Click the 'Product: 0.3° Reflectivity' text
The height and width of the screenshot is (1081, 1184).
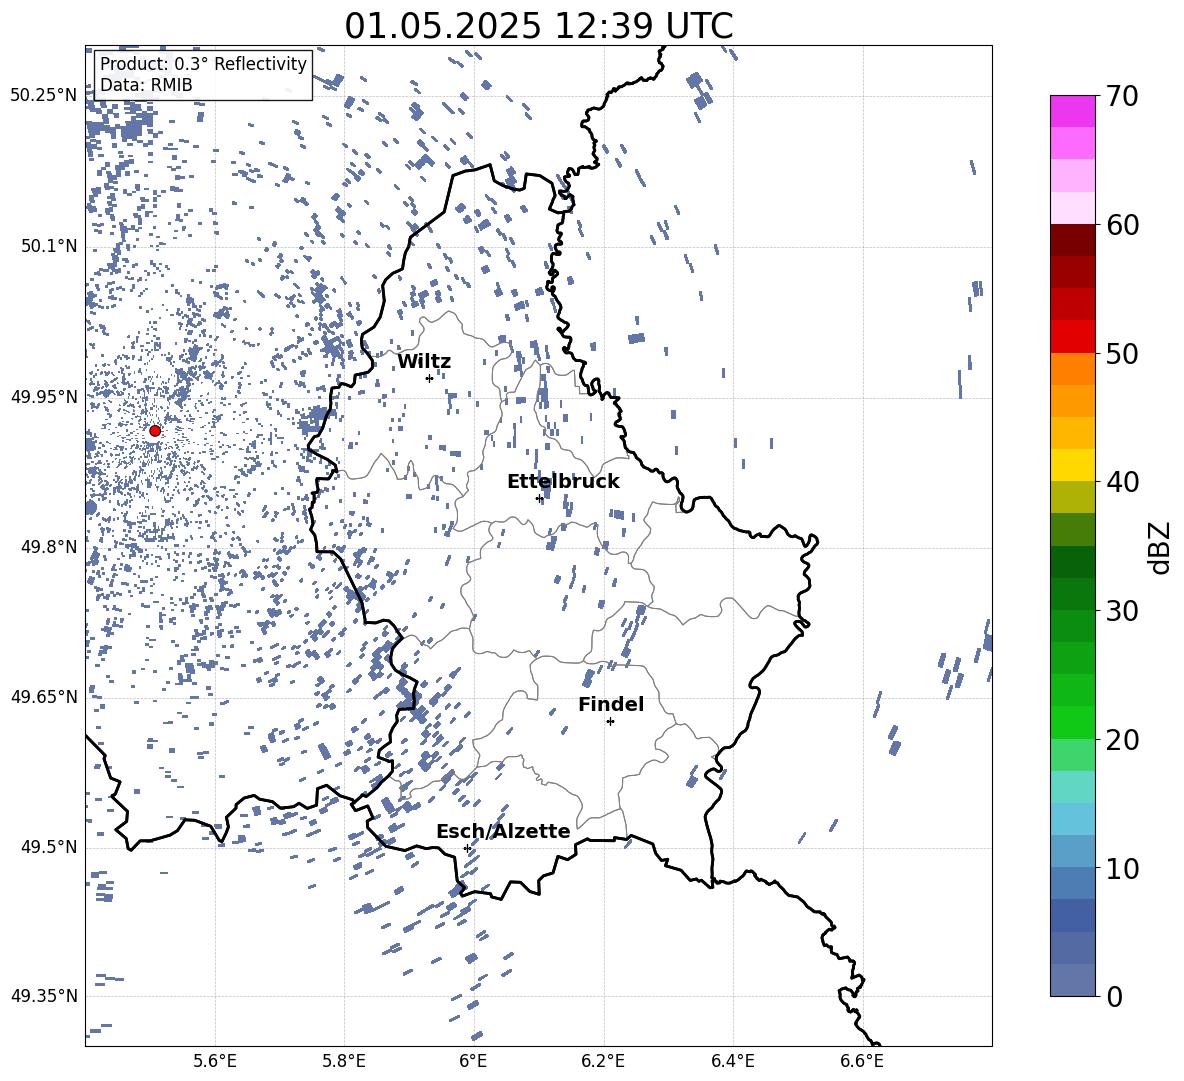(203, 63)
